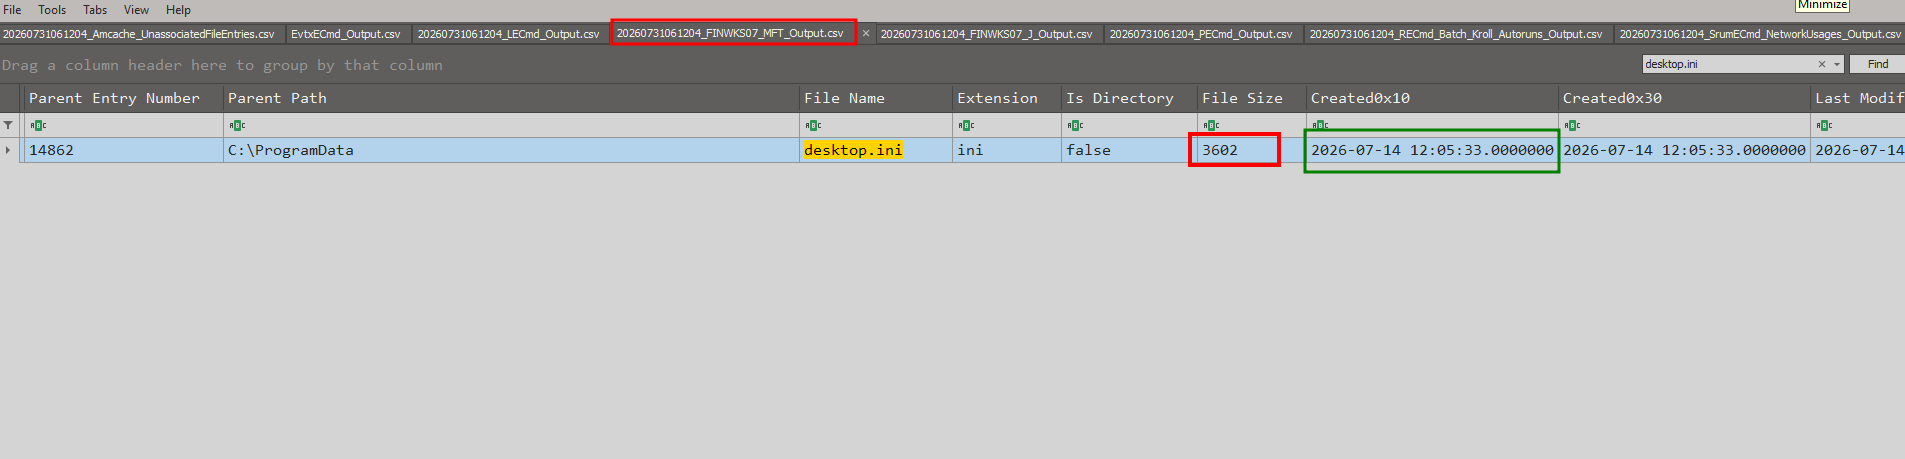1905x459 pixels.
Task: Click the Created0x30 filter condition icon
Action: point(1572,125)
